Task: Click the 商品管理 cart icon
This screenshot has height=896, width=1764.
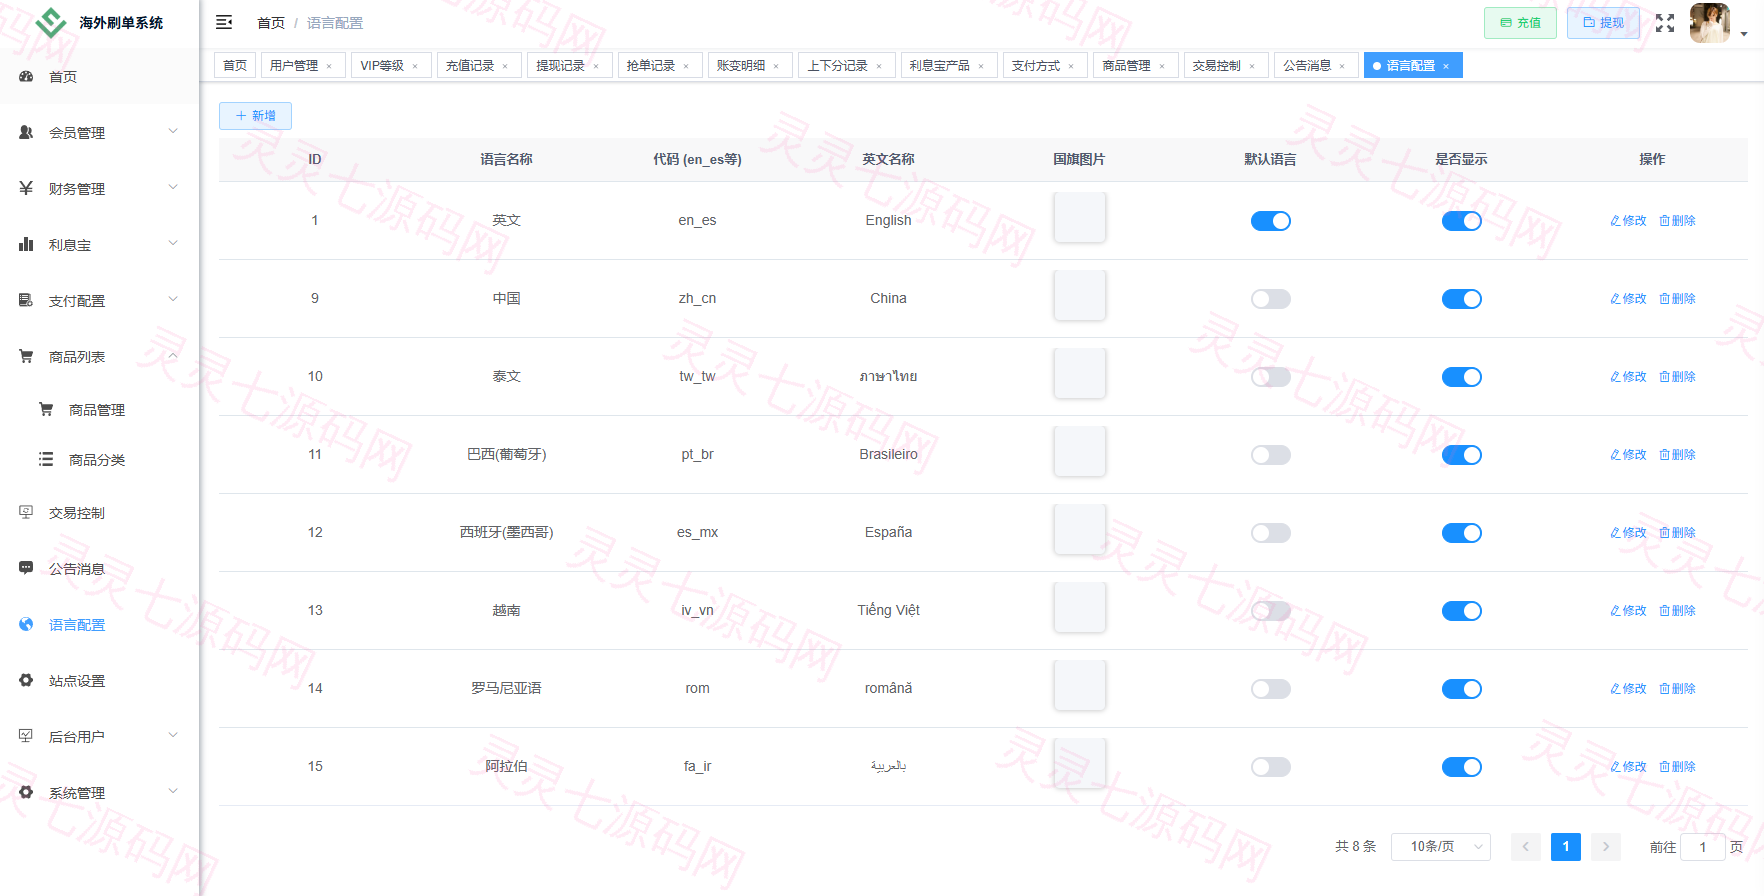Action: click(46, 410)
